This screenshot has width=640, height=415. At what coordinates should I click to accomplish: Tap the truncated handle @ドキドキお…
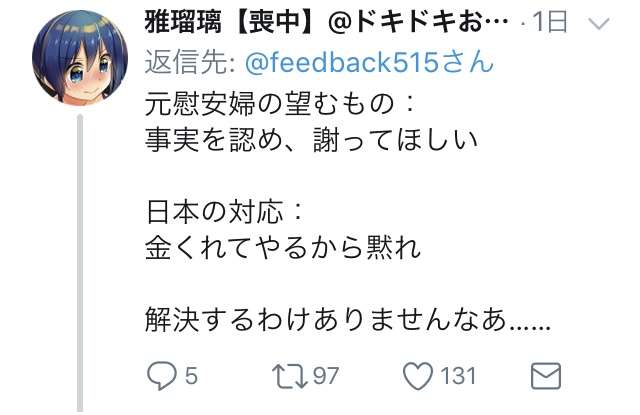click(x=418, y=21)
